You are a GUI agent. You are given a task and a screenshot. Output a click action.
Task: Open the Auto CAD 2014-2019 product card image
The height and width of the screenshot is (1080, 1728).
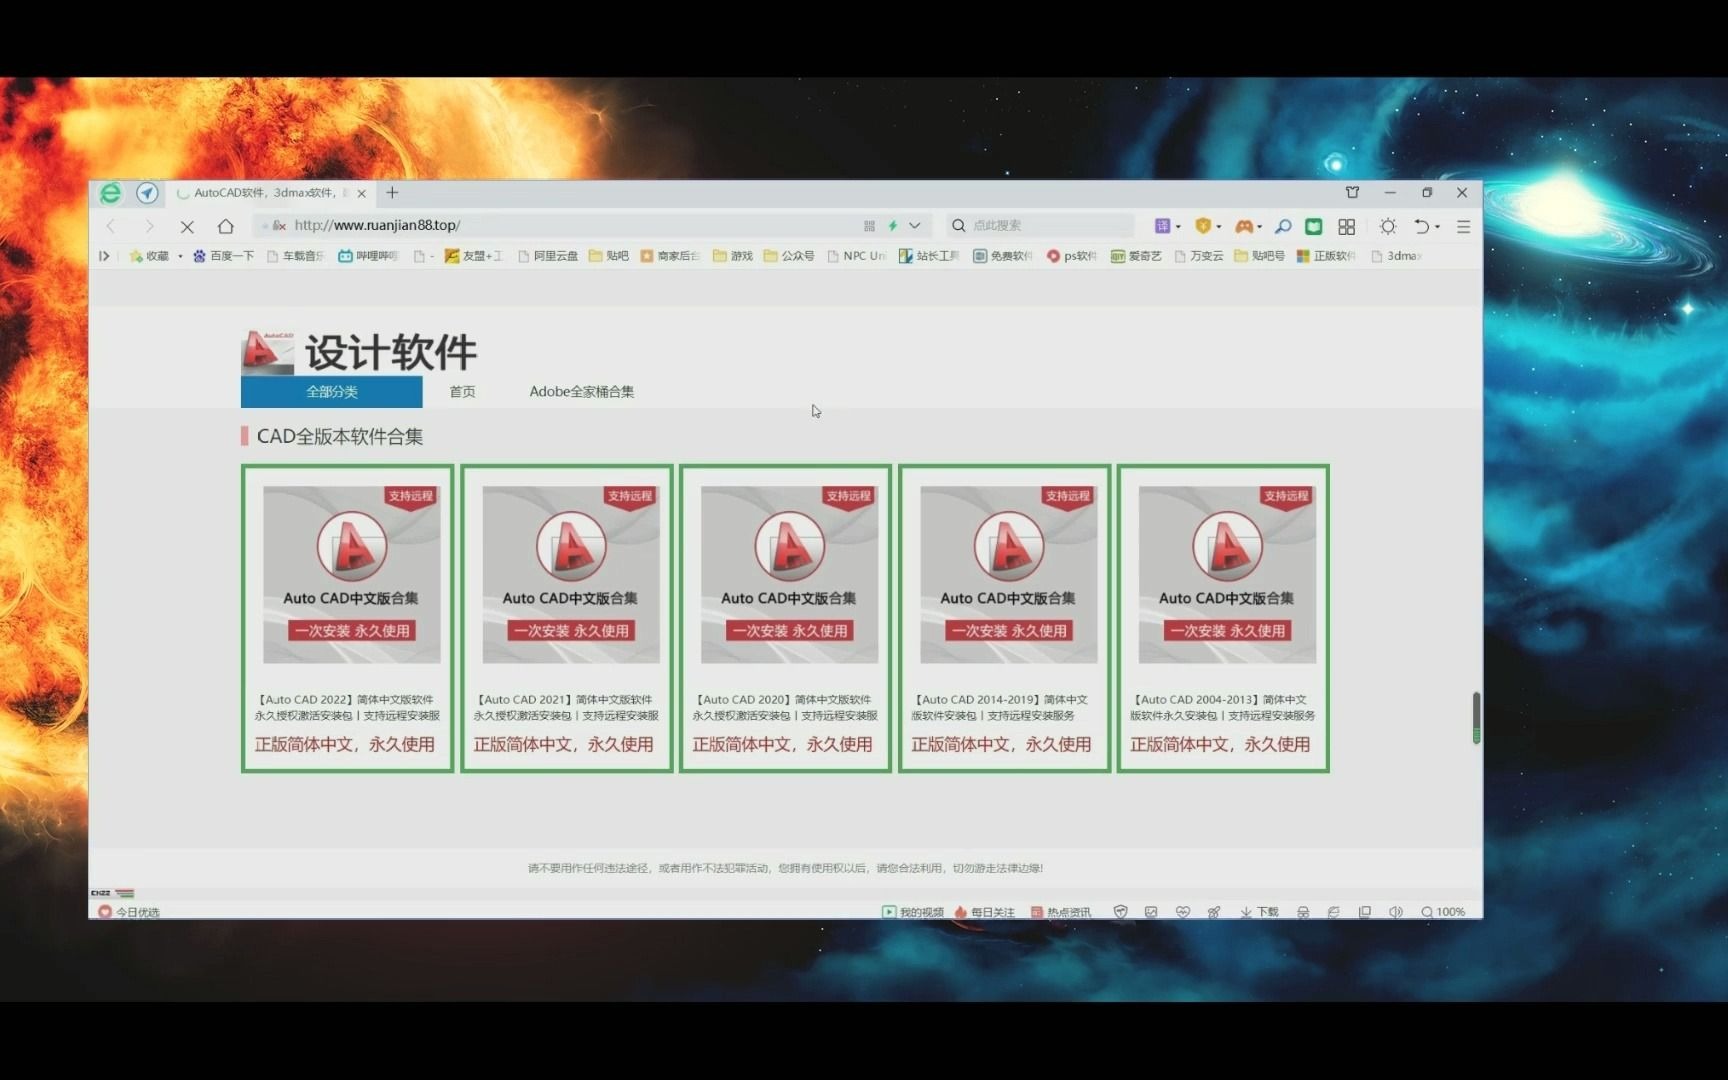[1008, 575]
